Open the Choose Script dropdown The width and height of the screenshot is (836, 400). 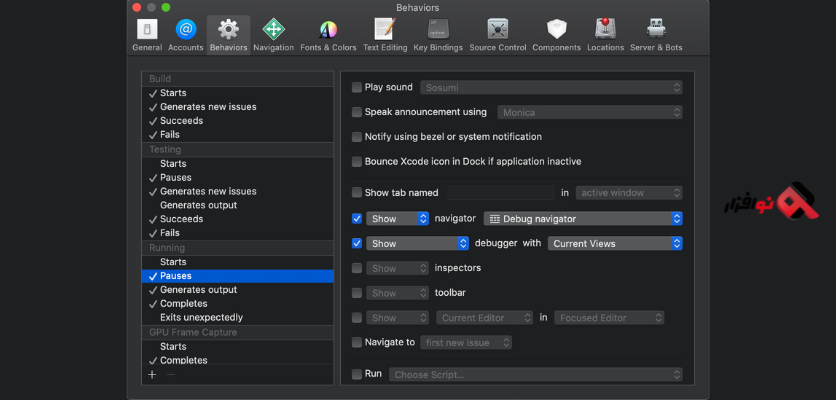(536, 374)
